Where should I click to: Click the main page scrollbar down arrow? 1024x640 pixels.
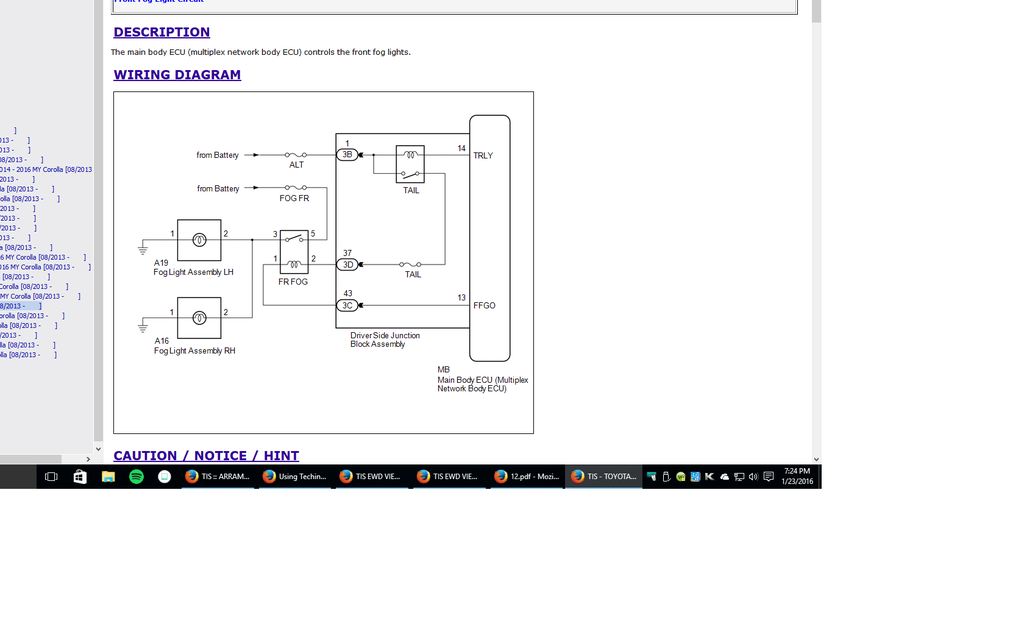[x=816, y=459]
